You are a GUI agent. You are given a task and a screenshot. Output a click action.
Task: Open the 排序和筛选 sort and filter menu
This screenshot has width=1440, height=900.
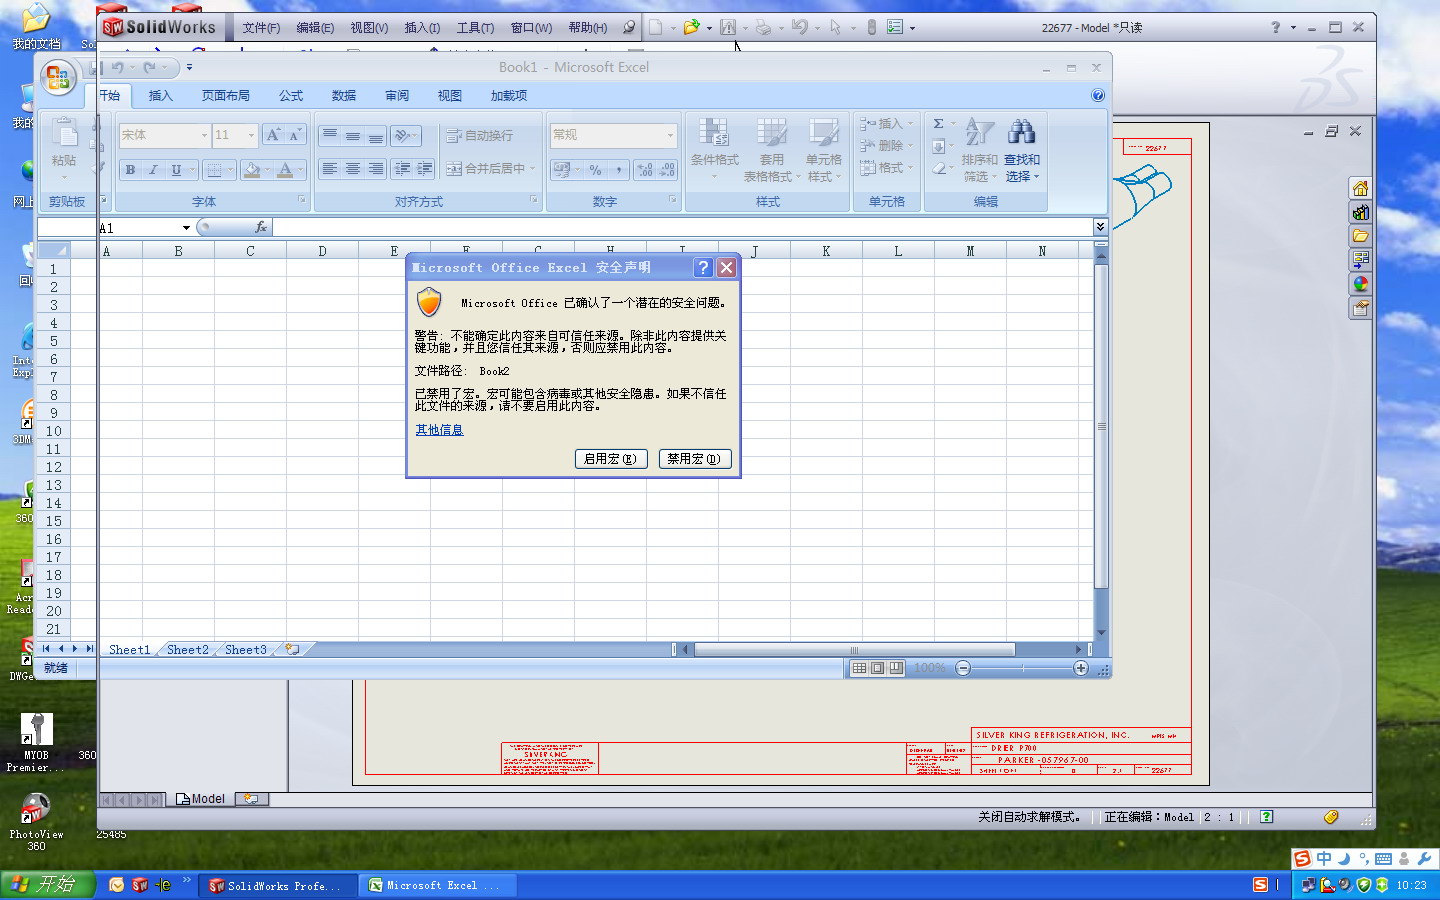979,150
